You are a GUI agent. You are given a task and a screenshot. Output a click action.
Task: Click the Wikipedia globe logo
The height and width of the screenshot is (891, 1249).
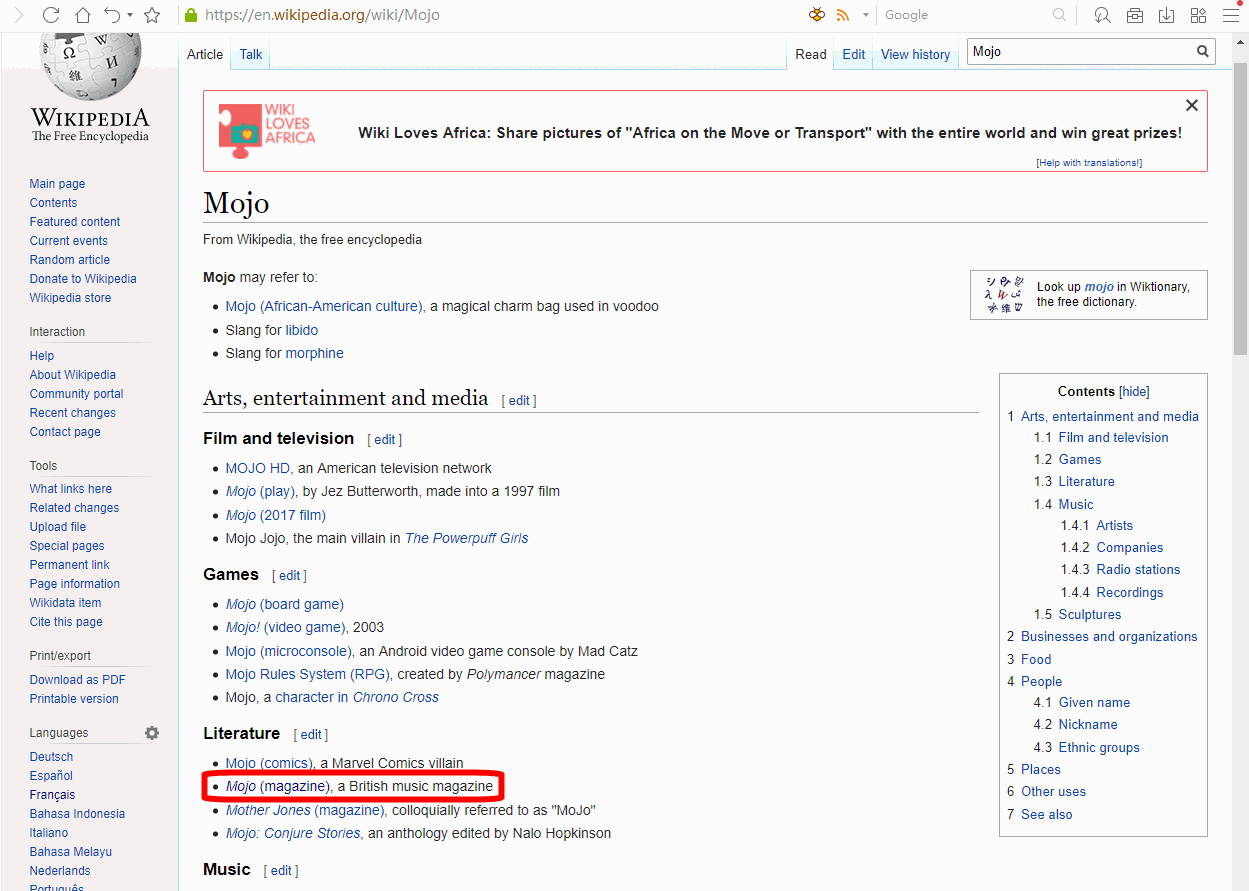pos(90,65)
